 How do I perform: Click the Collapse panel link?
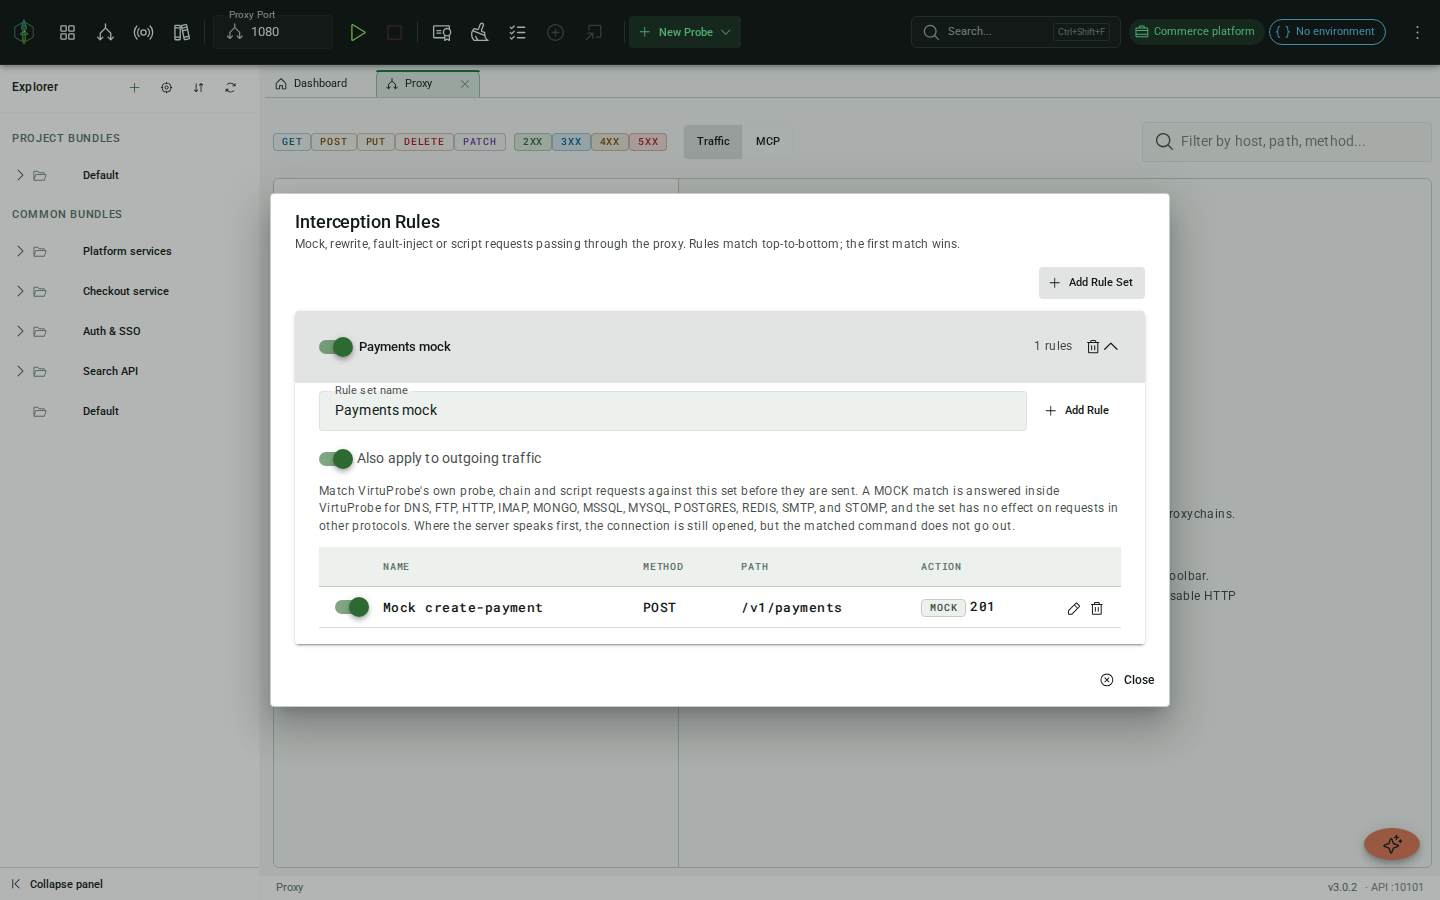pos(57,884)
